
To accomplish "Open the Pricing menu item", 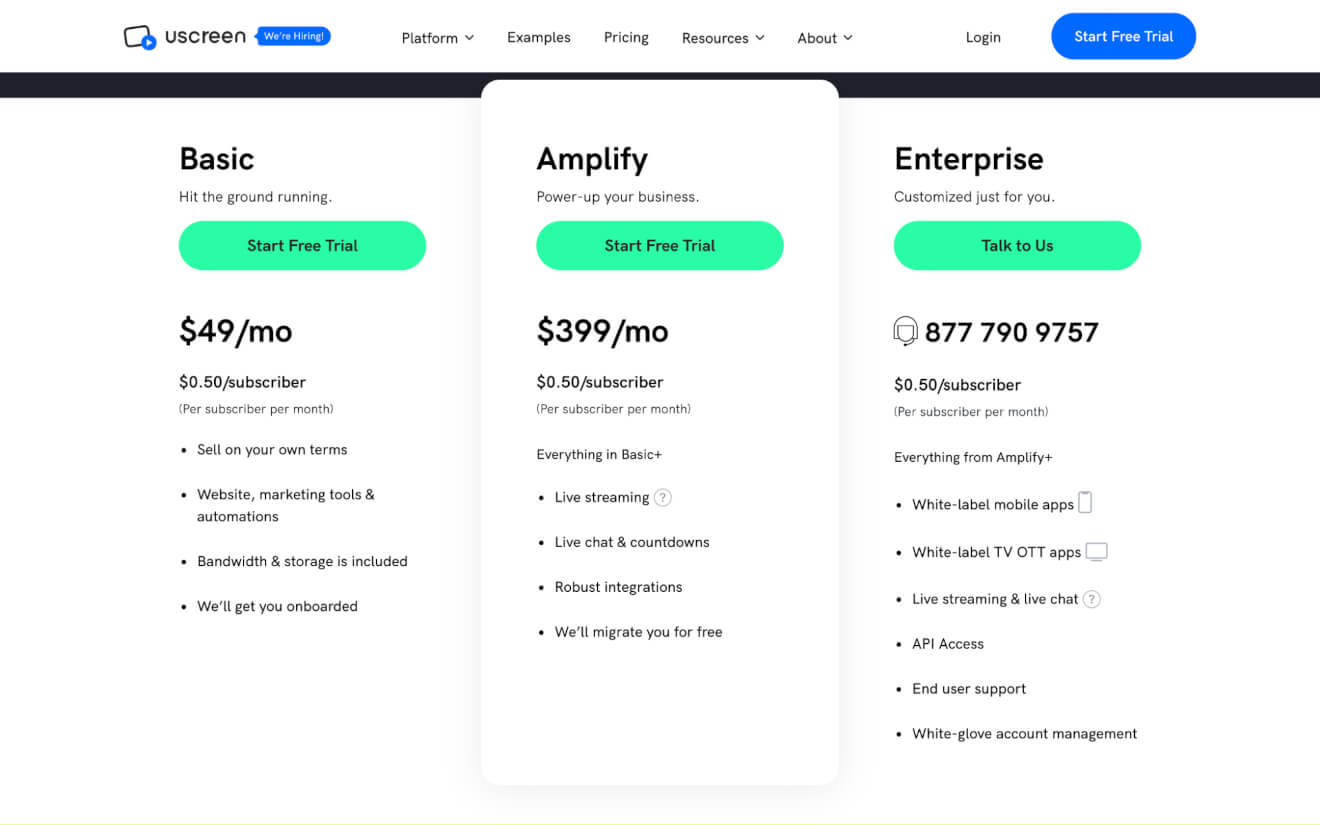I will (x=626, y=37).
